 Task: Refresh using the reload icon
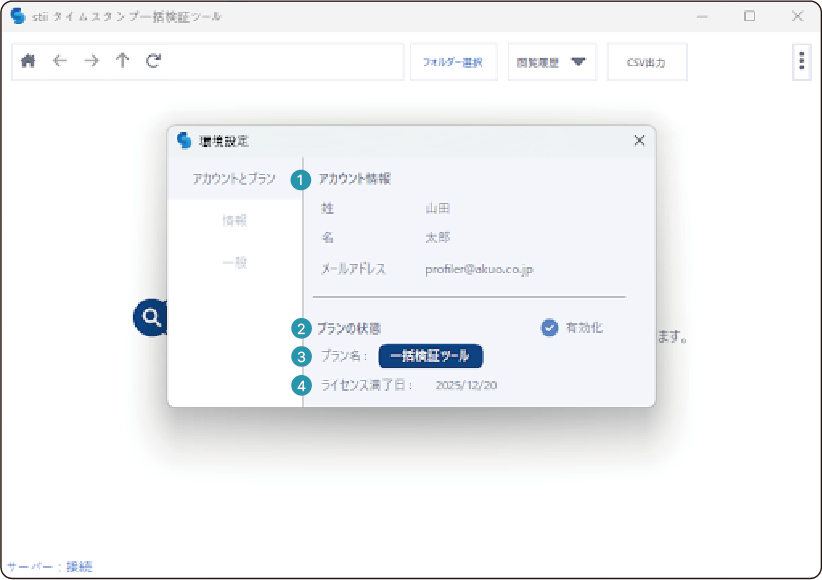[x=153, y=61]
